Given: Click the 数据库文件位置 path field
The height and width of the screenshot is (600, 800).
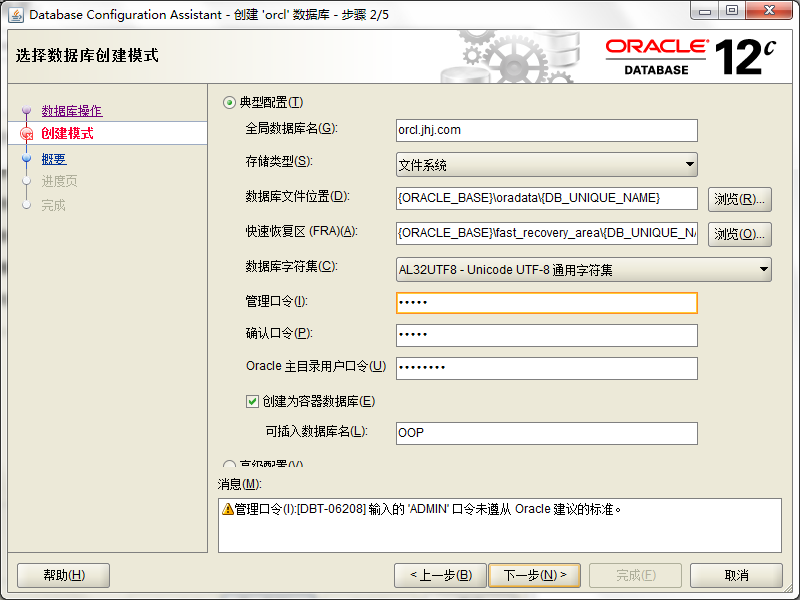Looking at the screenshot, I should point(546,198).
